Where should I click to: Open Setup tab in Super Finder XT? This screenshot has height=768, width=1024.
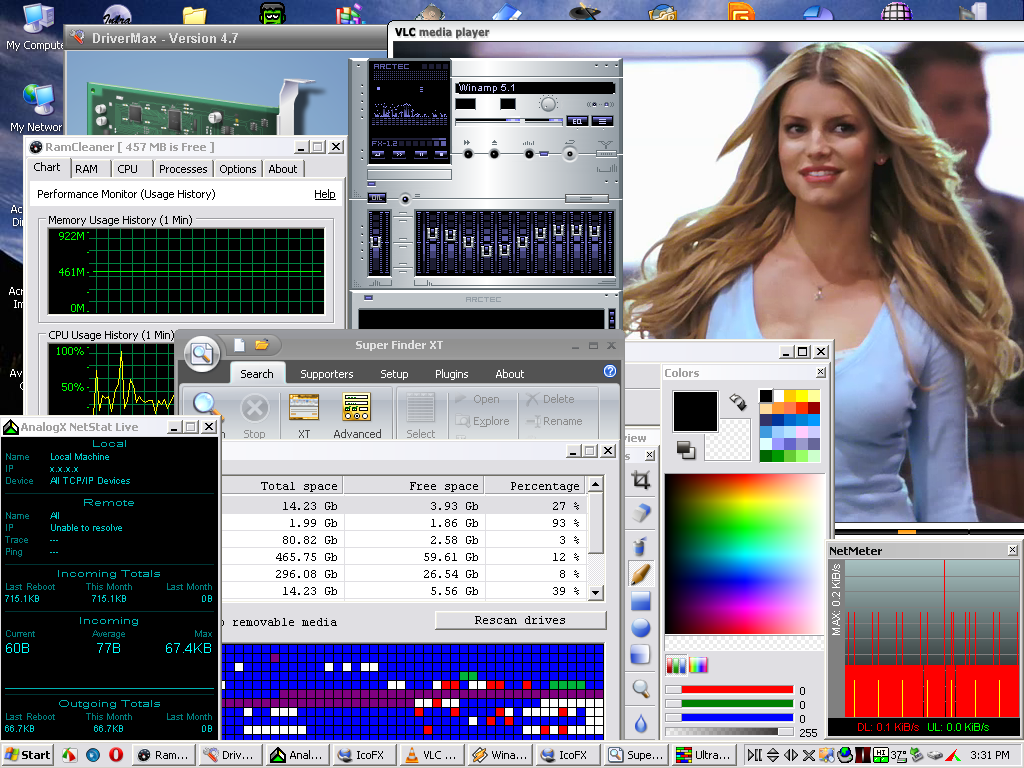coord(394,374)
